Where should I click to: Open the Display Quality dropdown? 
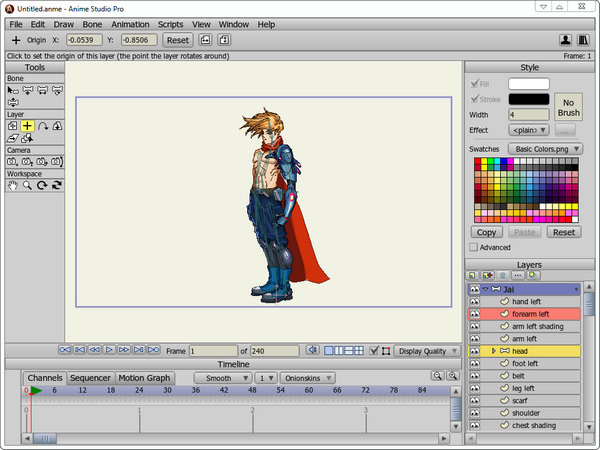428,351
